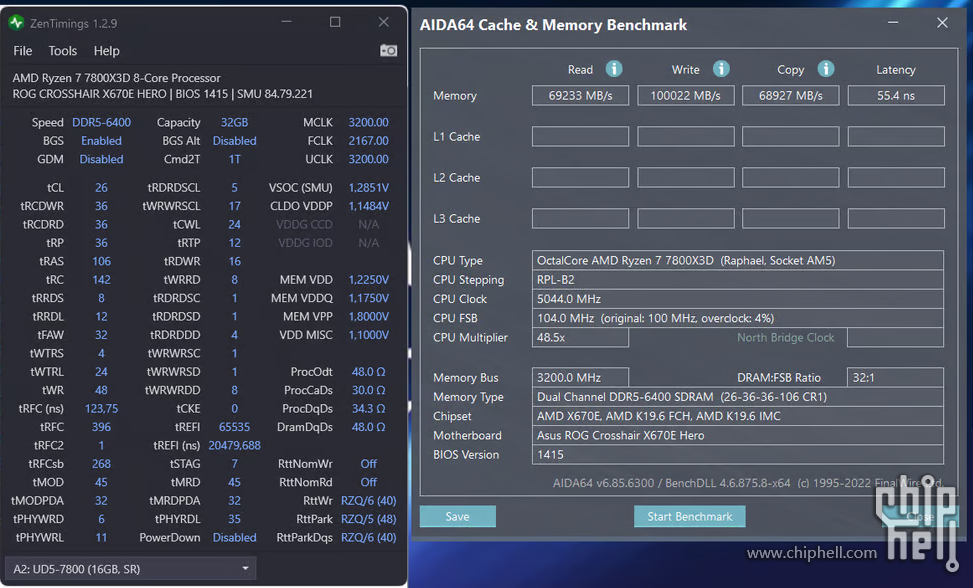Show info for the Read benchmark column
The height and width of the screenshot is (588, 973).
click(614, 69)
